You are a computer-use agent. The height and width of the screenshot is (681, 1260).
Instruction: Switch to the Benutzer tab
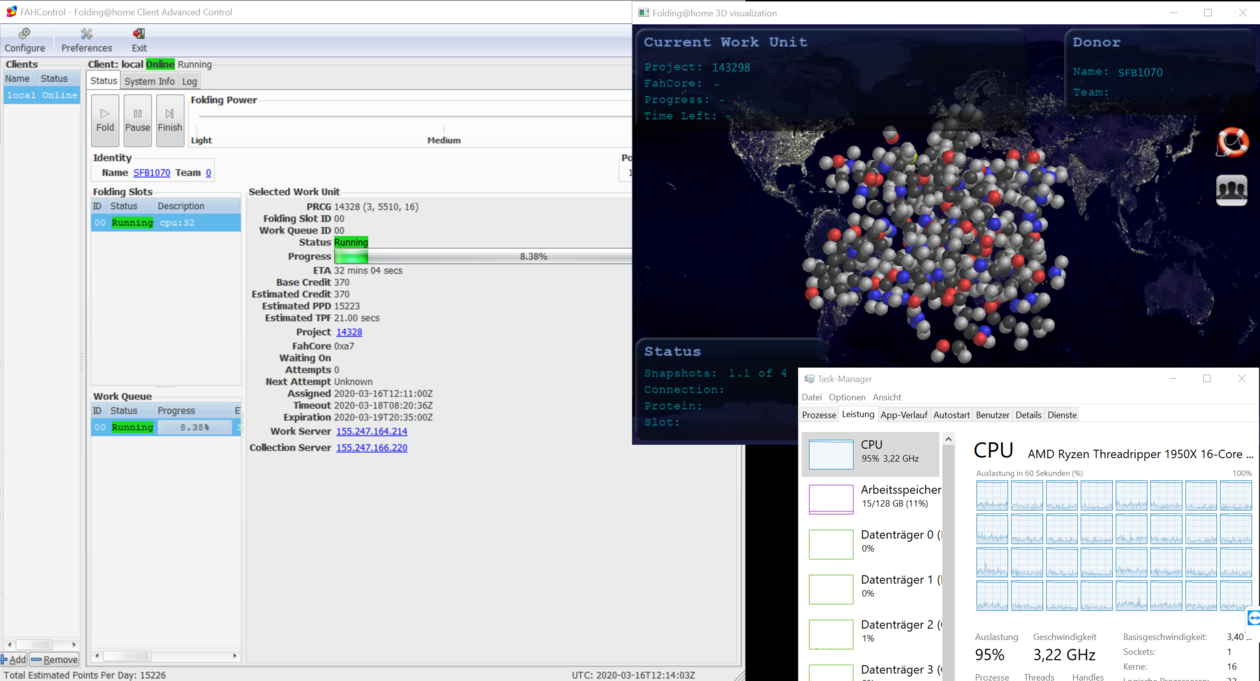(x=993, y=415)
